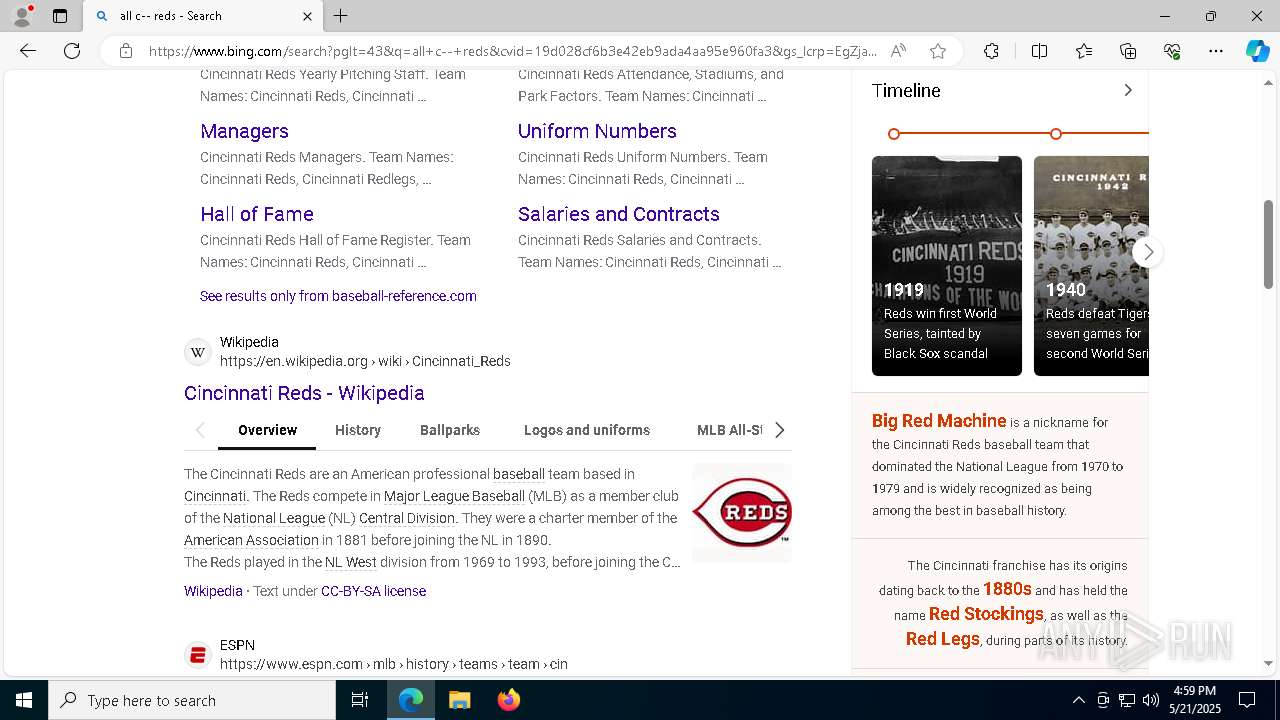Open File Explorer from the taskbar
Viewport: 1280px width, 720px height.
tap(459, 700)
